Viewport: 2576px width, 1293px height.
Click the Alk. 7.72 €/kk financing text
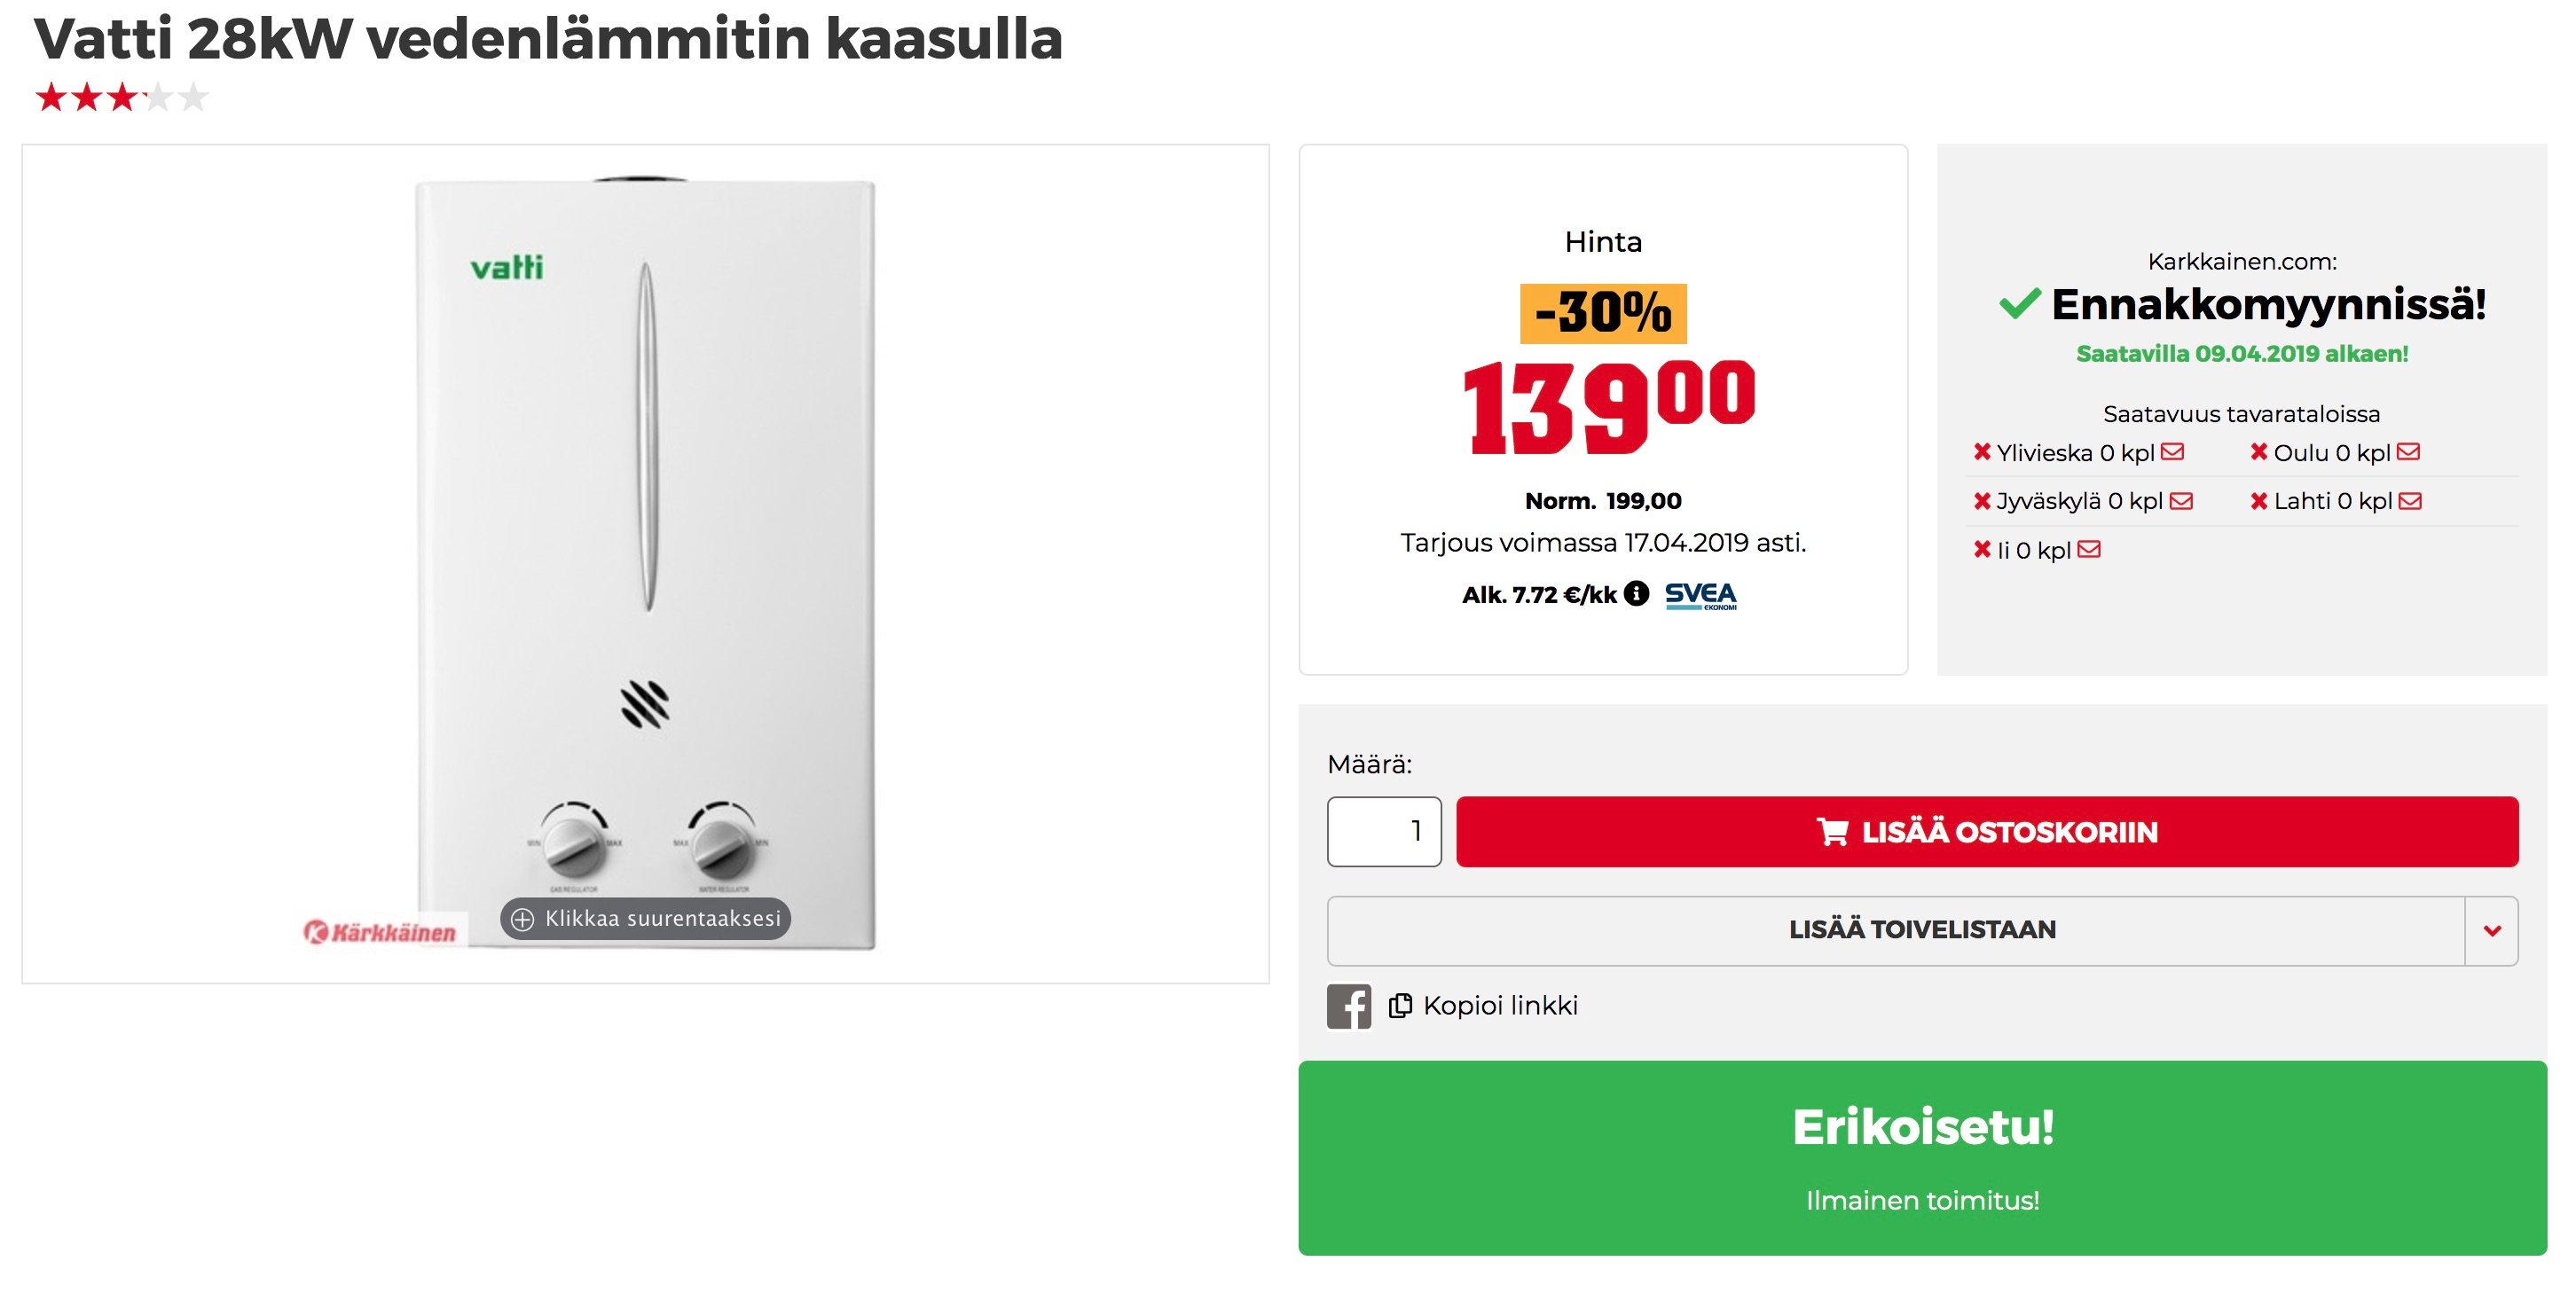[x=1539, y=596]
